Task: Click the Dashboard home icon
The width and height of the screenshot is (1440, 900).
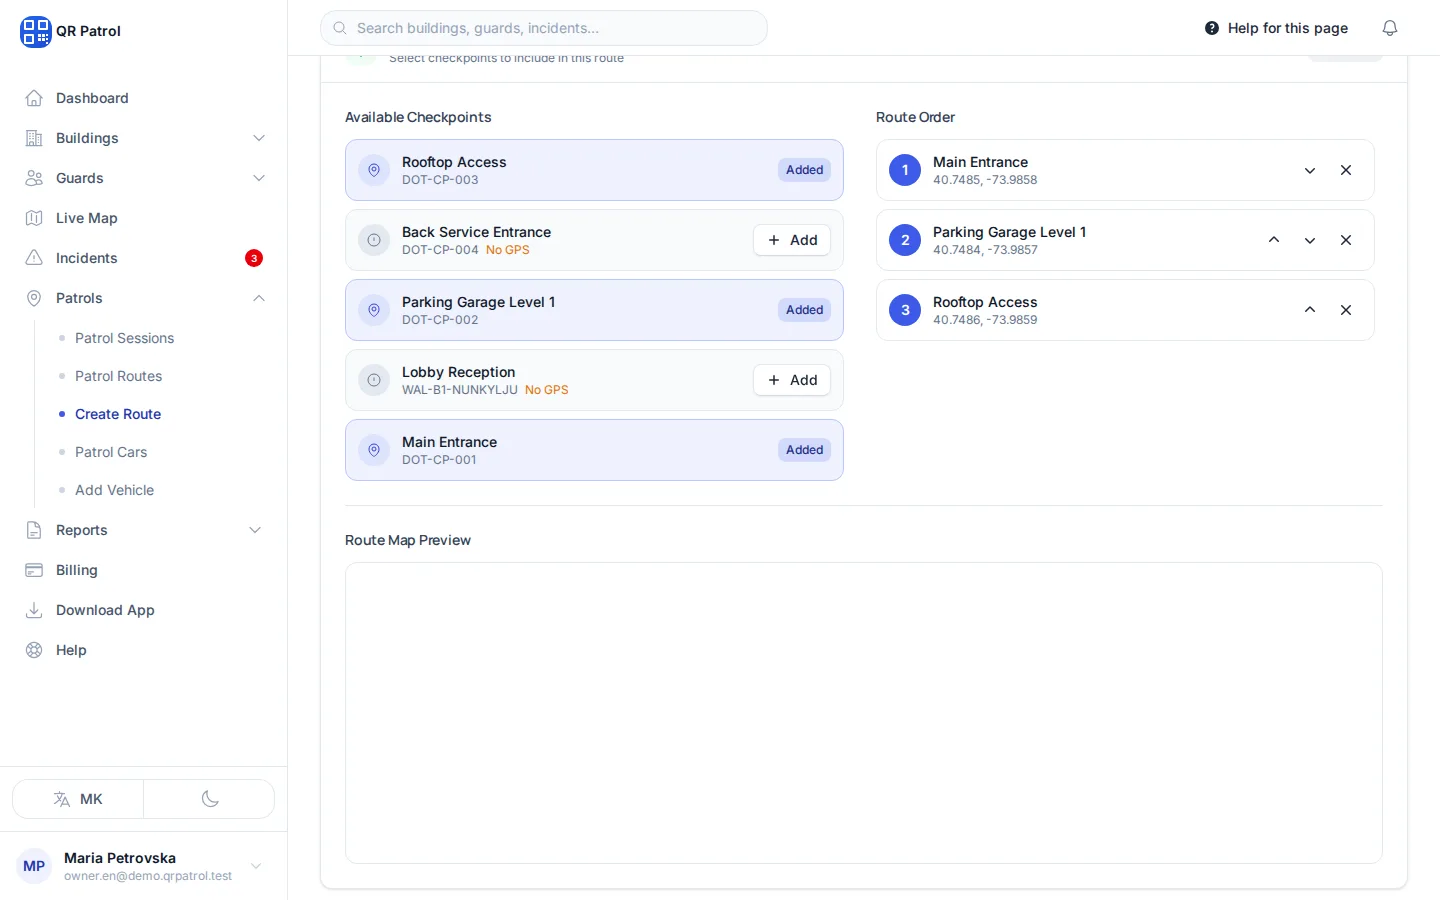Action: (x=34, y=98)
